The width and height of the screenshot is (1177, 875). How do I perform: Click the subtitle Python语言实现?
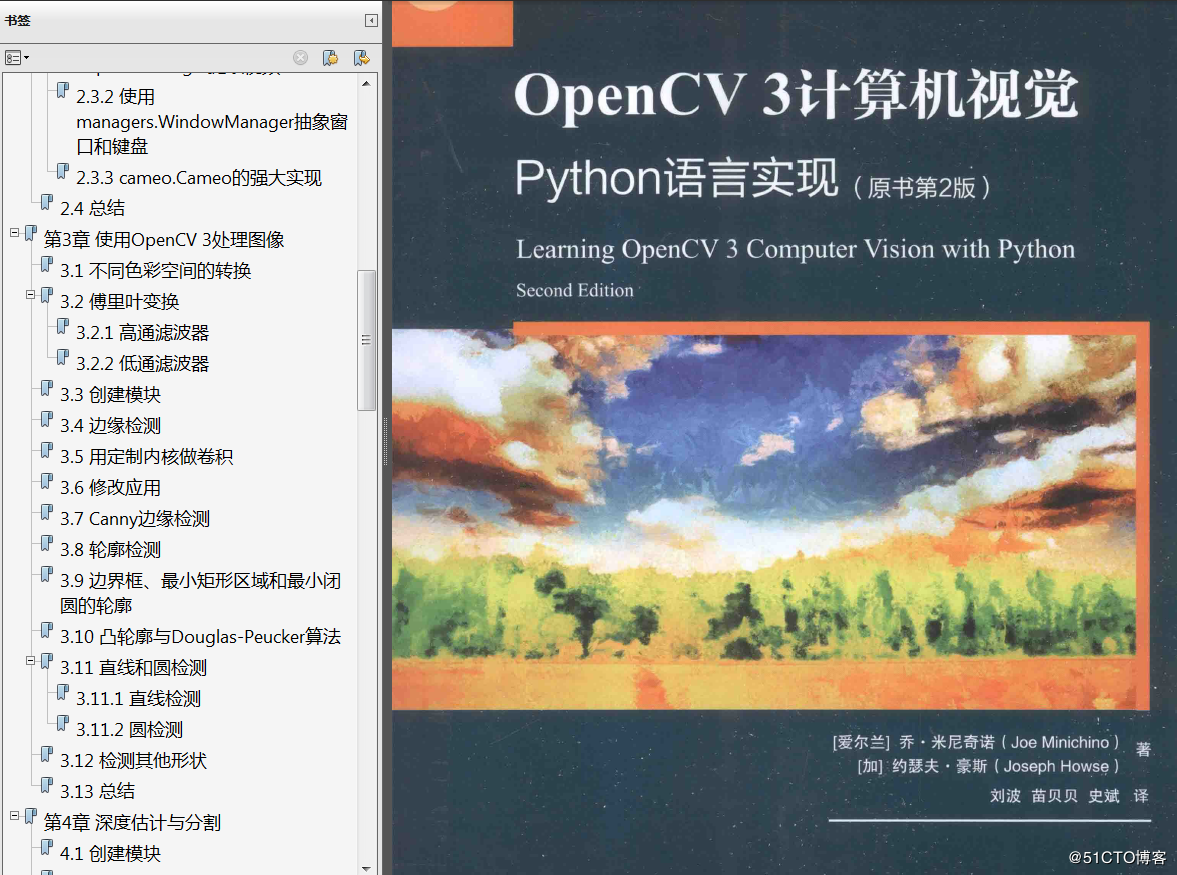676,178
